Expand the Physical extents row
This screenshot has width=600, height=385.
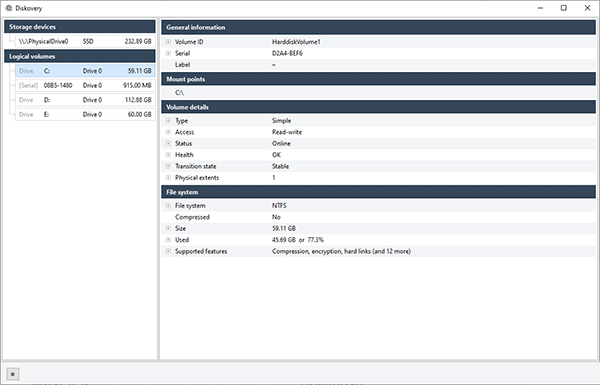(x=168, y=178)
